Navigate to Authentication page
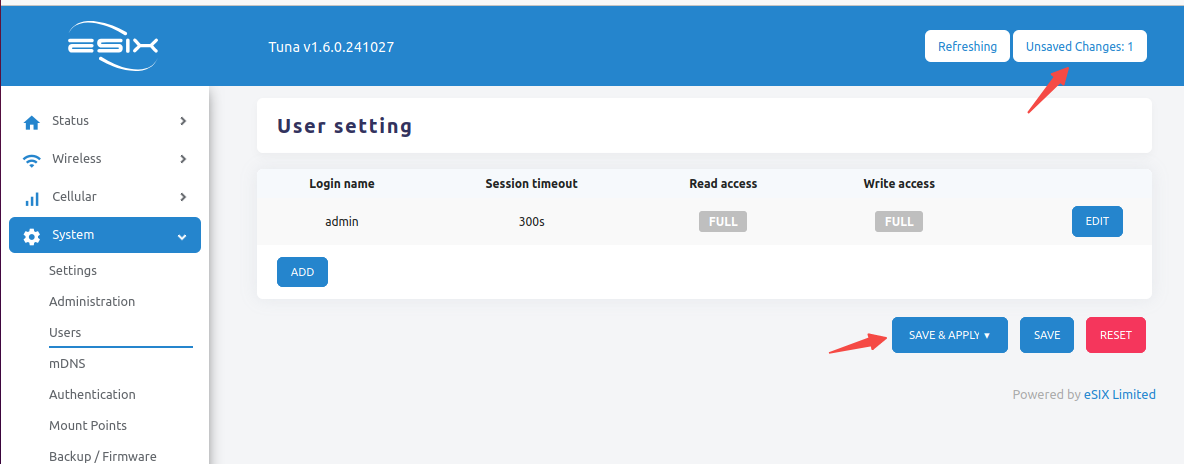 click(92, 395)
